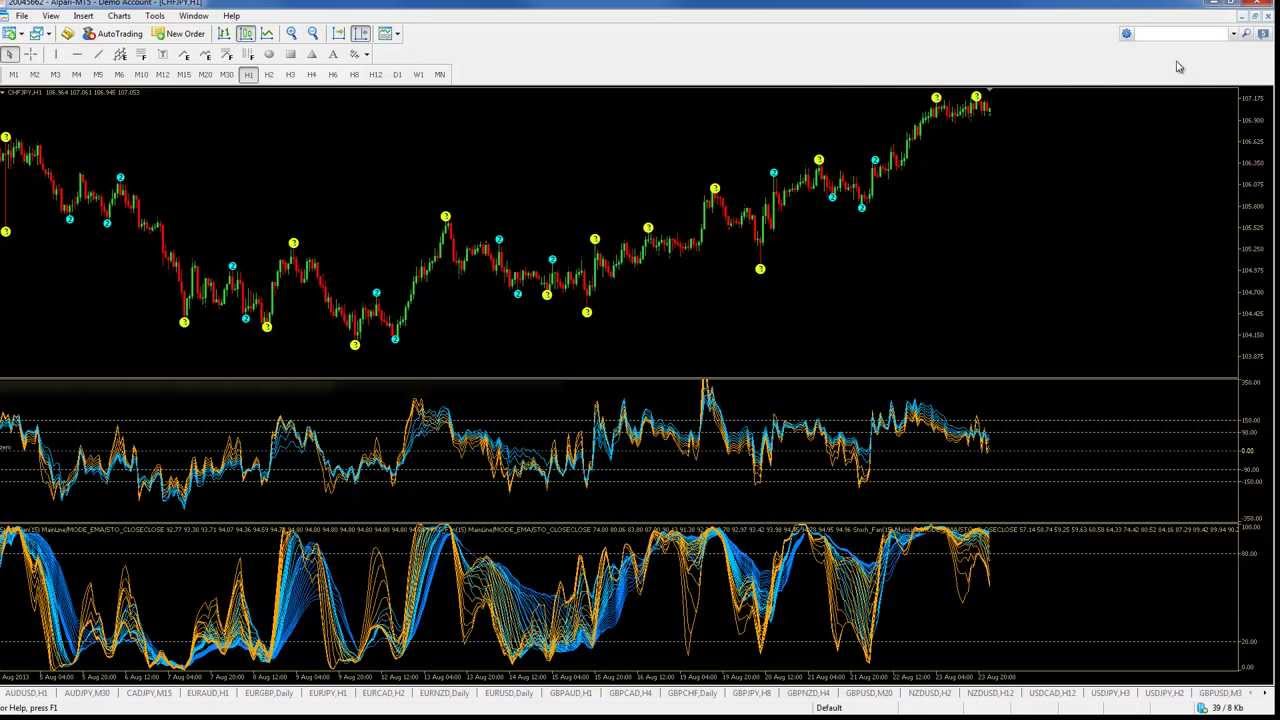Expand the search box dropdown arrow
Image resolution: width=1280 pixels, height=720 pixels.
click(1233, 34)
